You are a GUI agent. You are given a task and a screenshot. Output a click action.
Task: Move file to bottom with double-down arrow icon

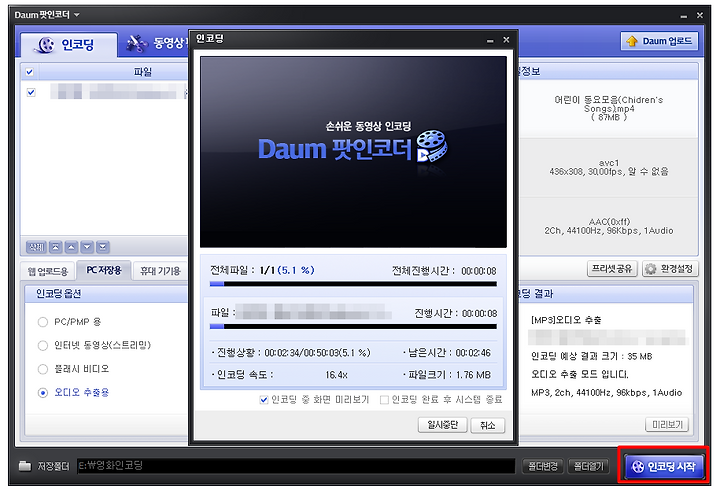click(103, 247)
